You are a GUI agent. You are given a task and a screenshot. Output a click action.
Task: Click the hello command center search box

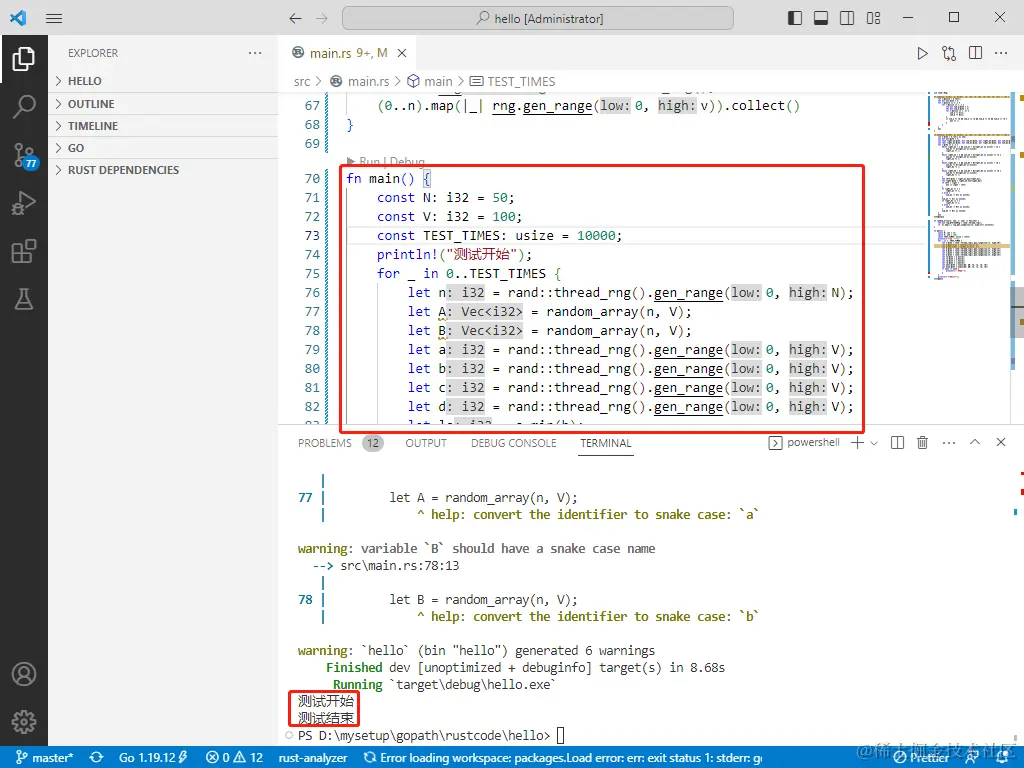tap(537, 18)
